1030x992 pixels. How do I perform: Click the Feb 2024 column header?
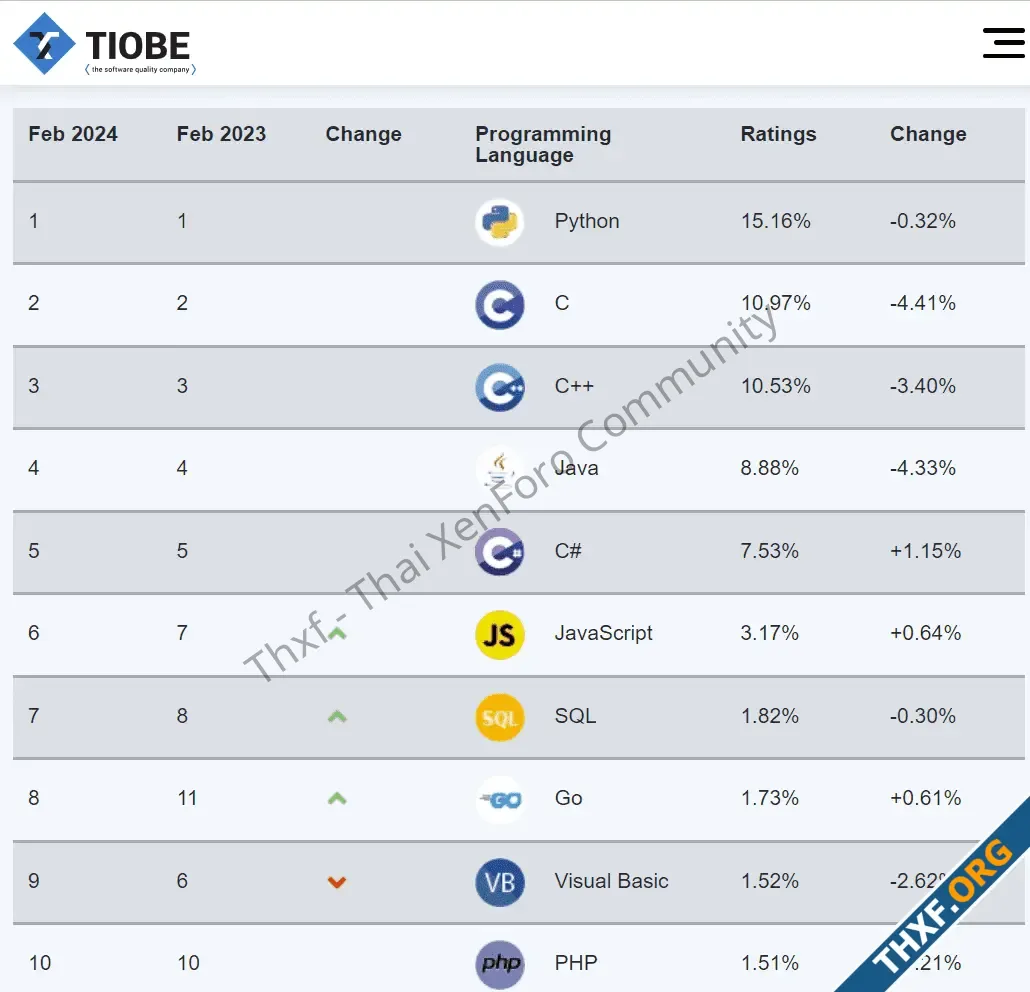click(73, 134)
